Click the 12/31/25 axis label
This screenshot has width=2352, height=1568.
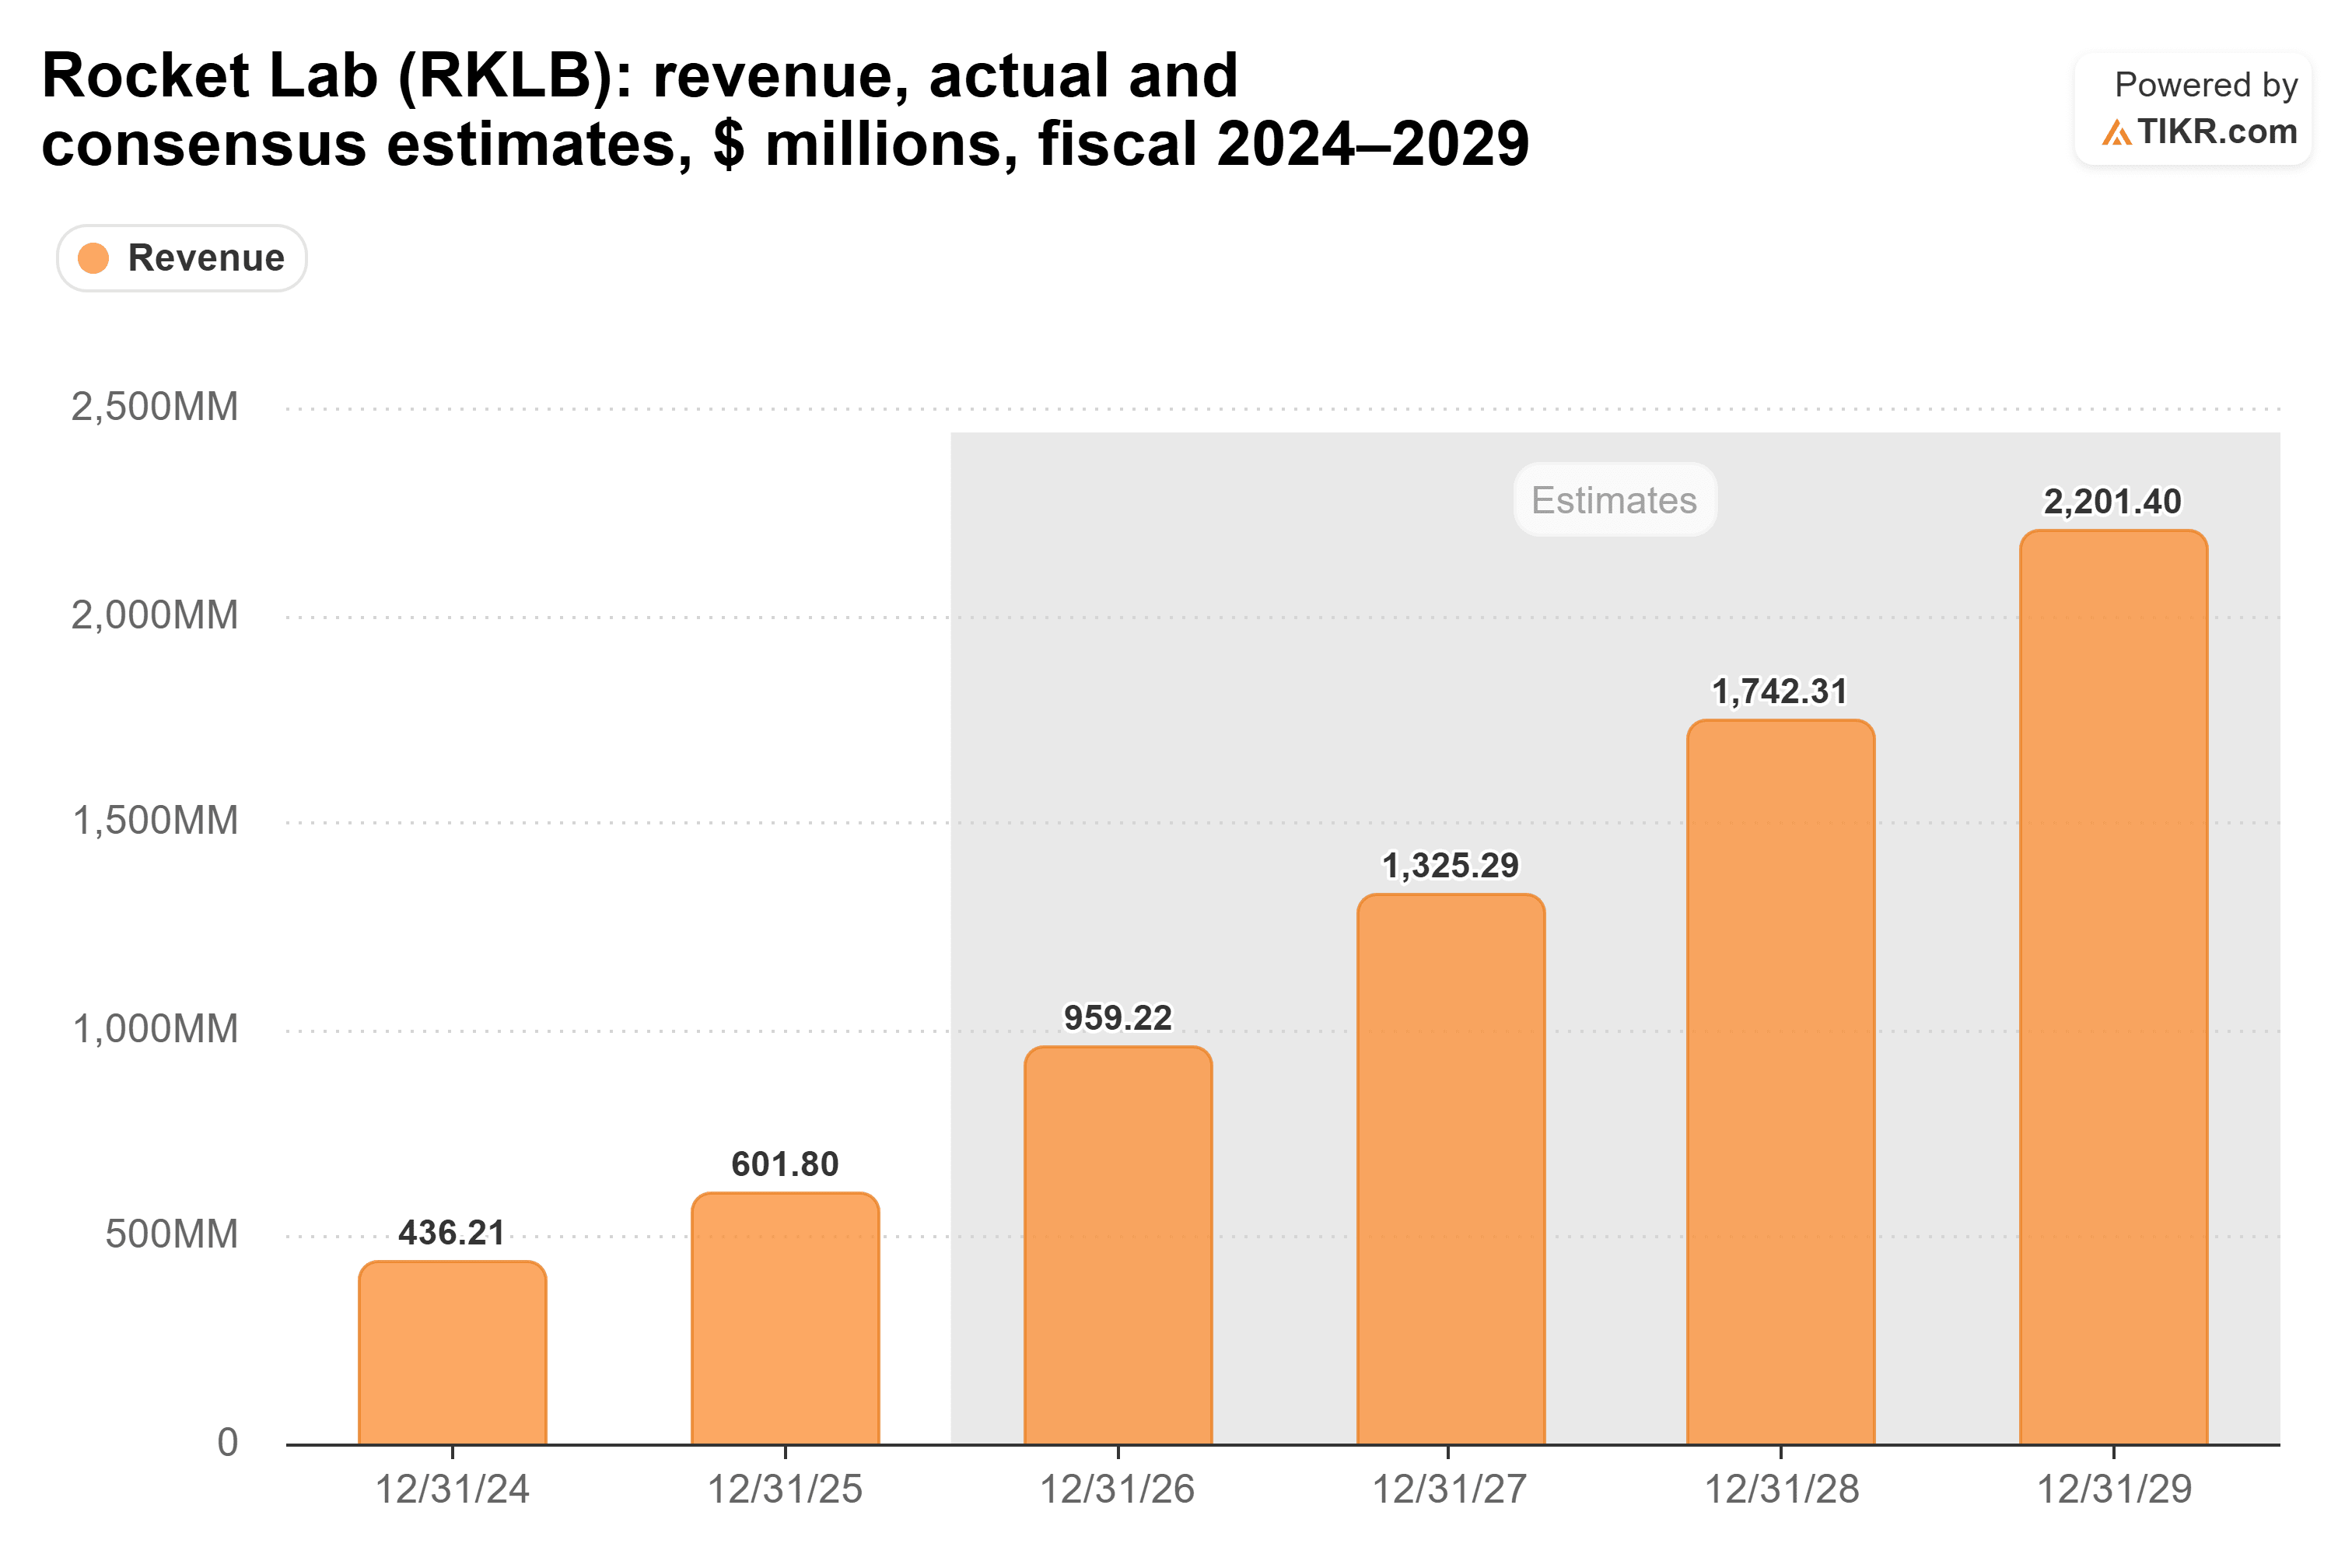coord(785,1490)
